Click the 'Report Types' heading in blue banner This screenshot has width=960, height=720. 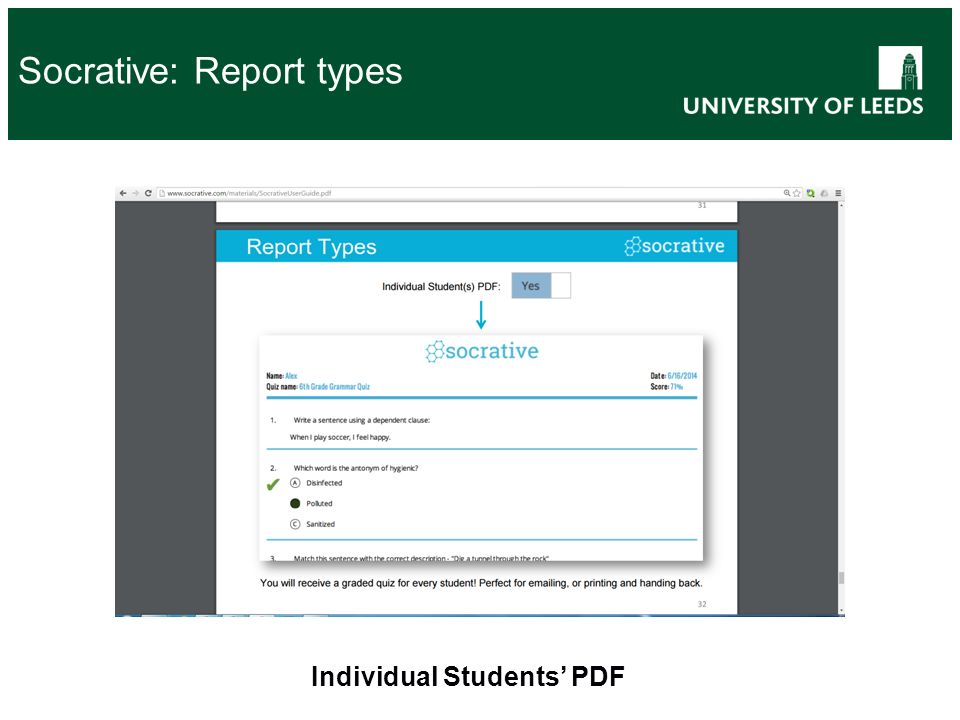[311, 247]
